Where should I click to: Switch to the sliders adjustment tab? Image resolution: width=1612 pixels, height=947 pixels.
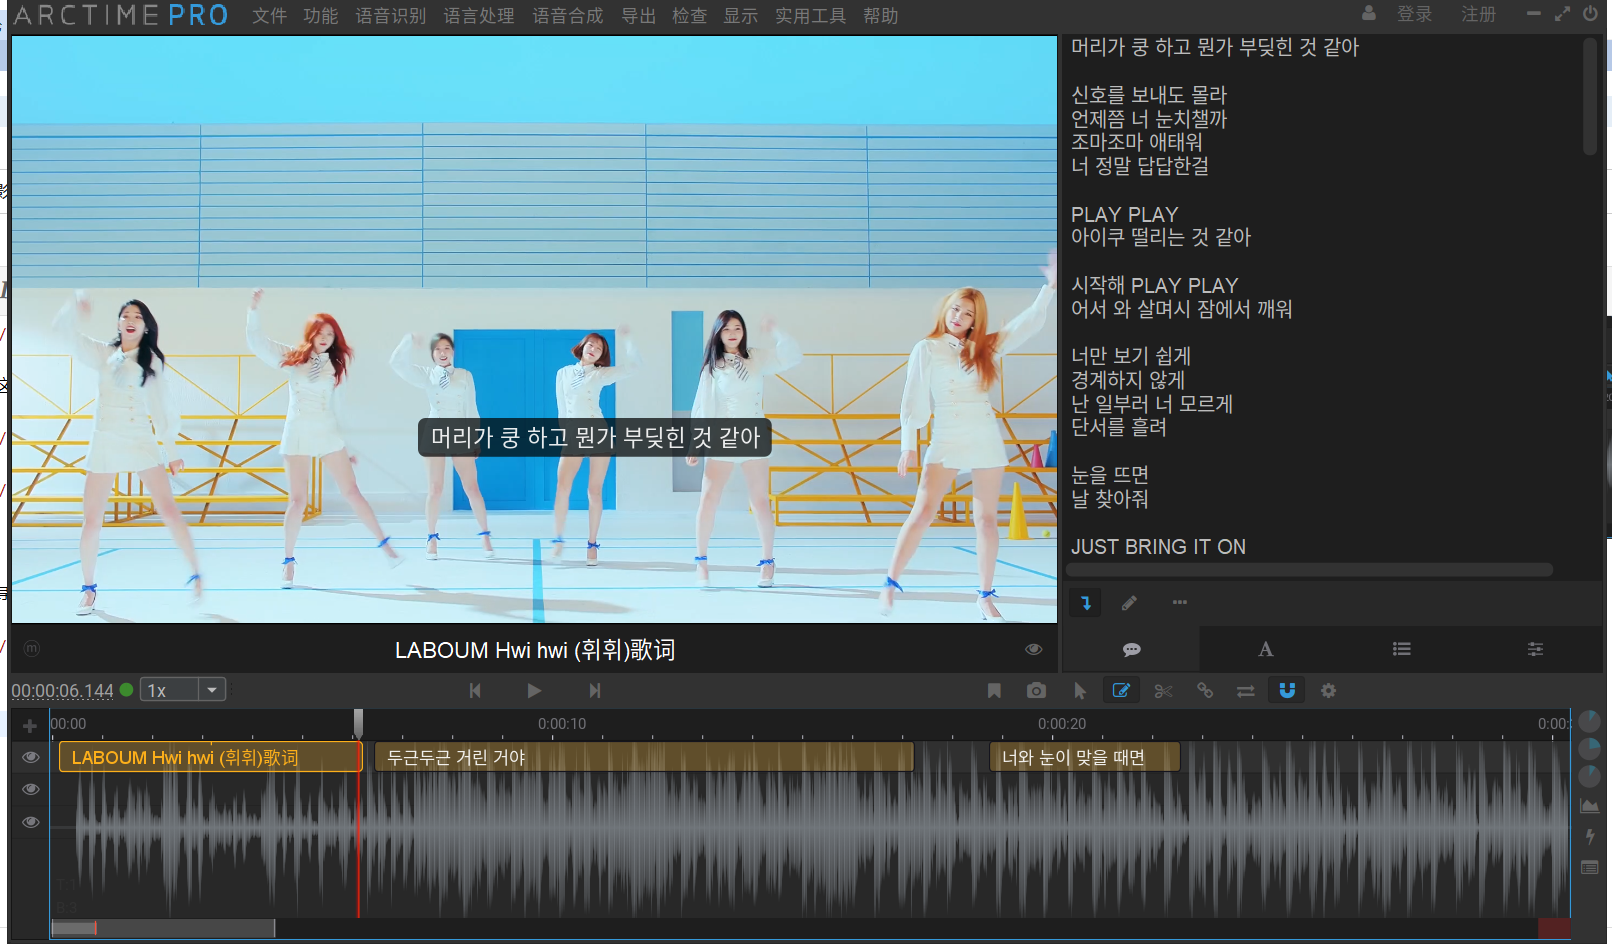pyautogui.click(x=1535, y=650)
